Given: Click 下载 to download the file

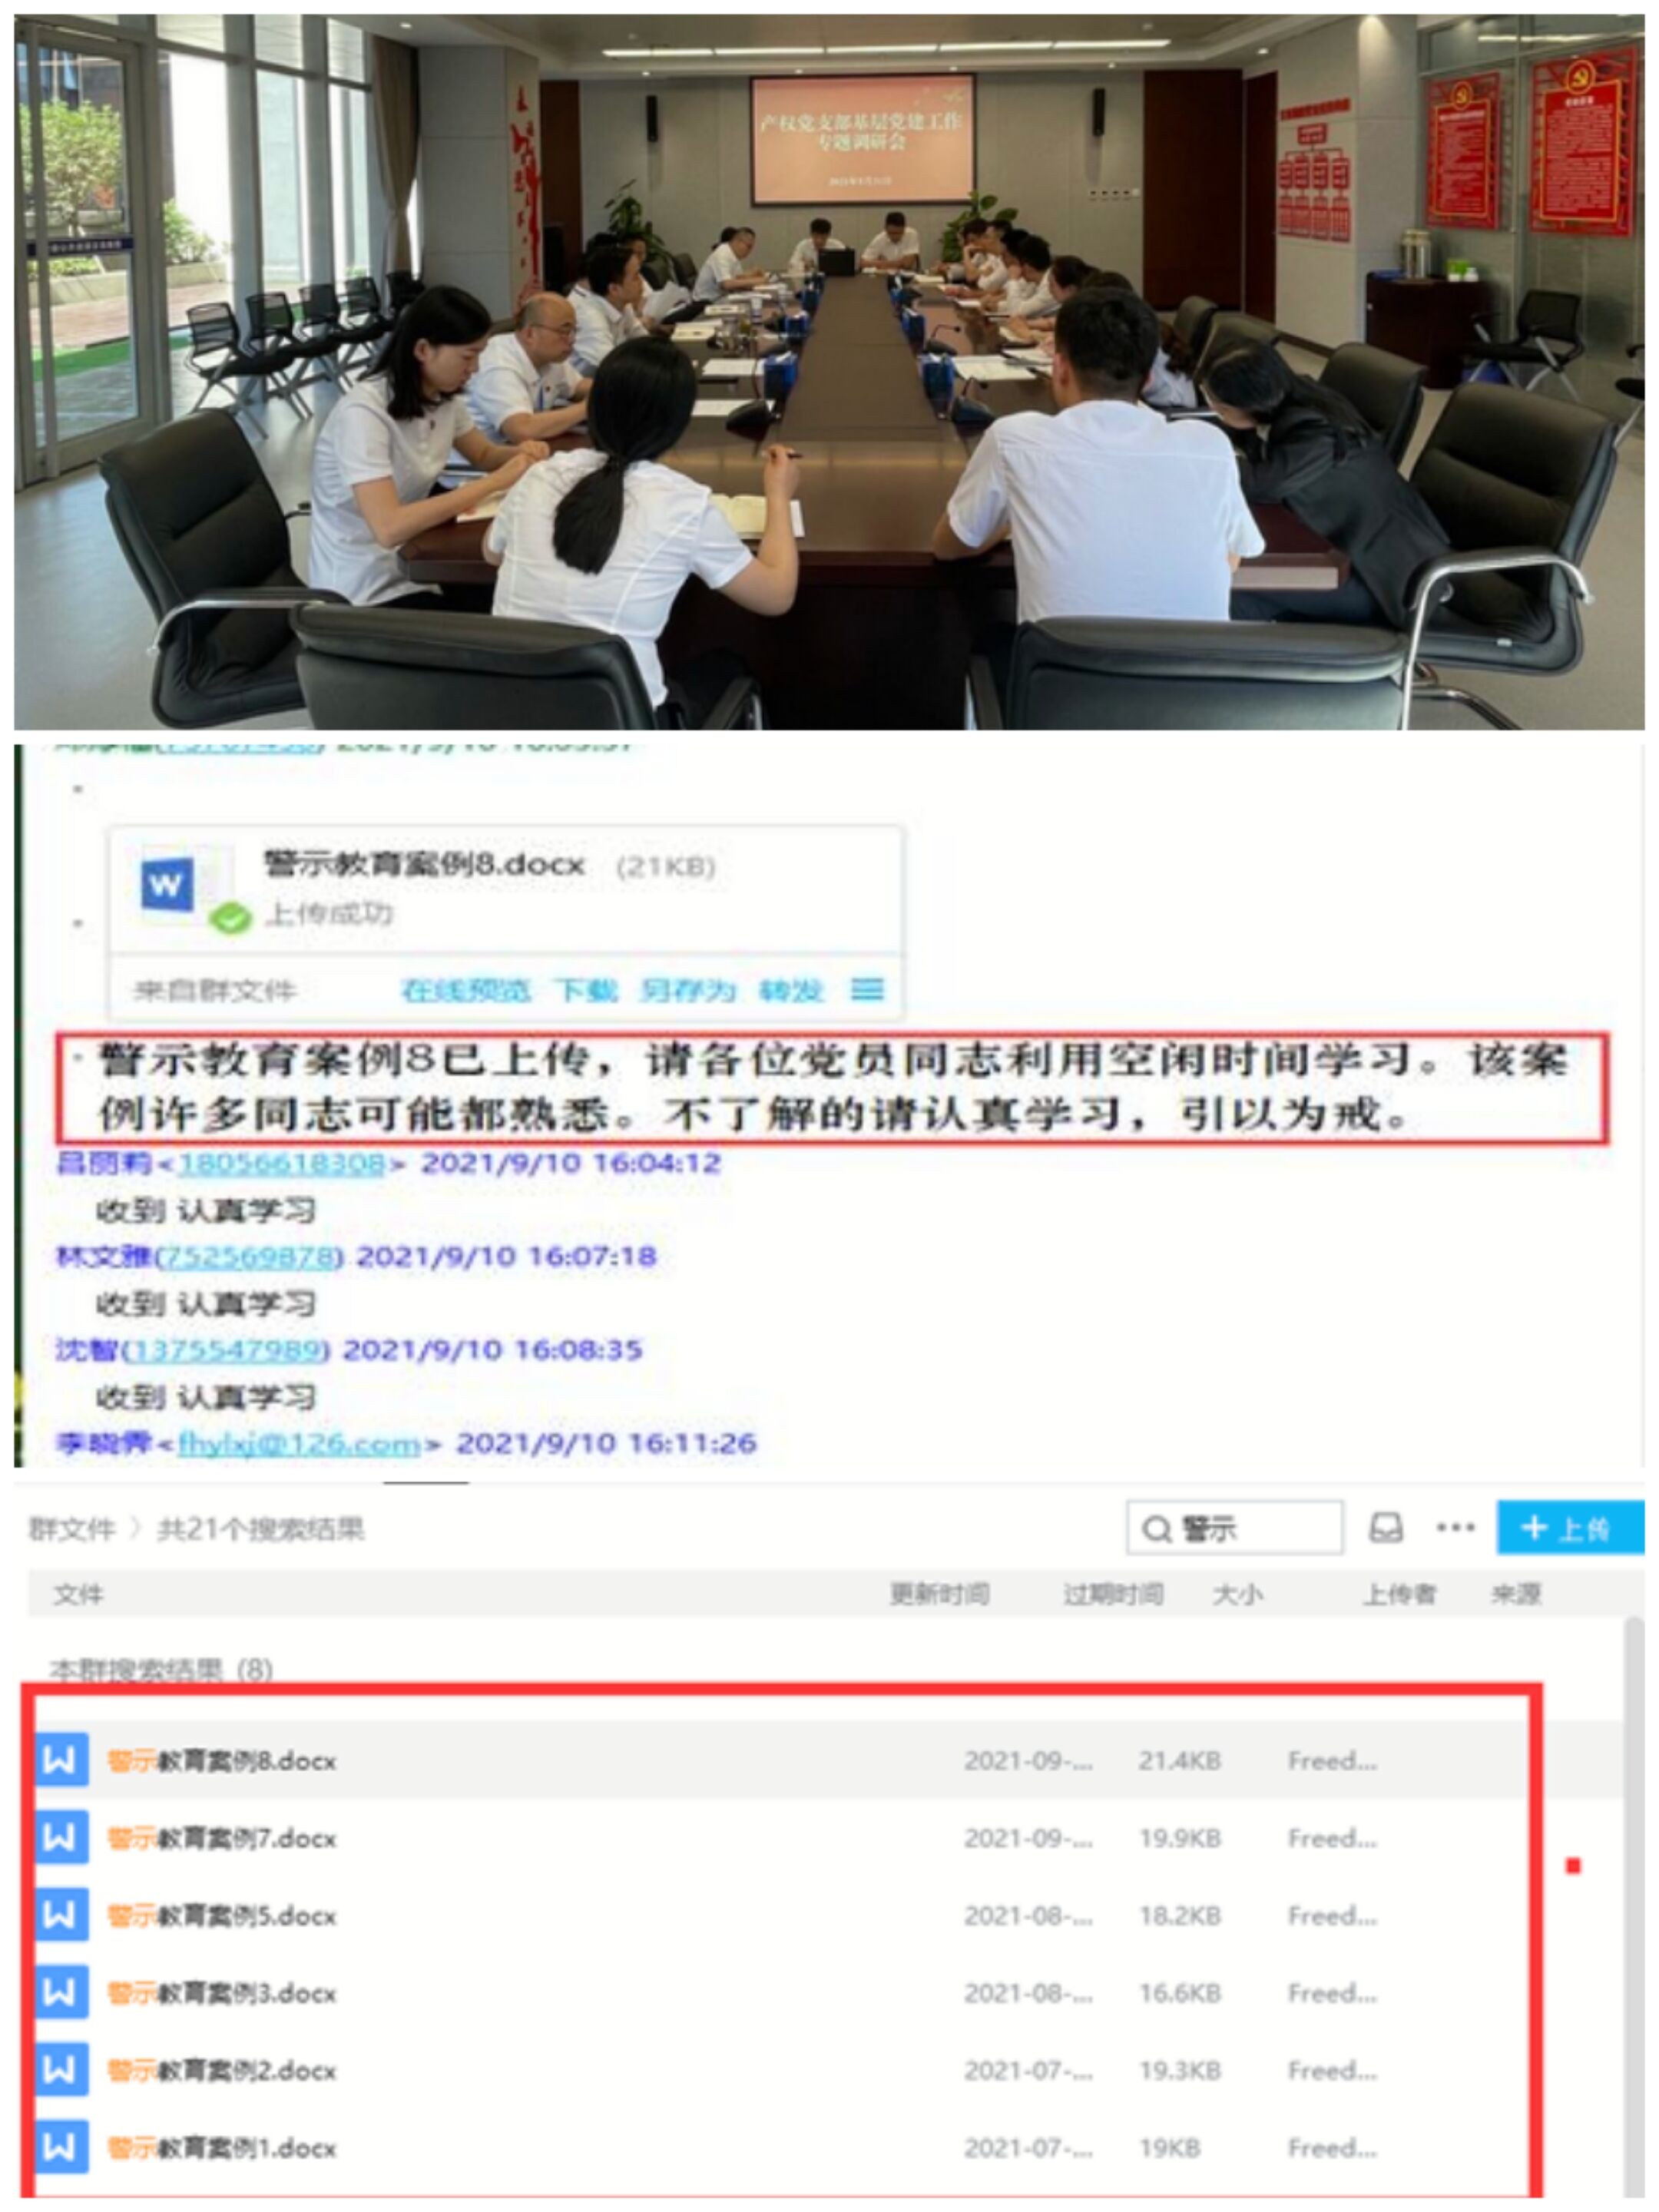Looking at the screenshot, I should pyautogui.click(x=587, y=990).
